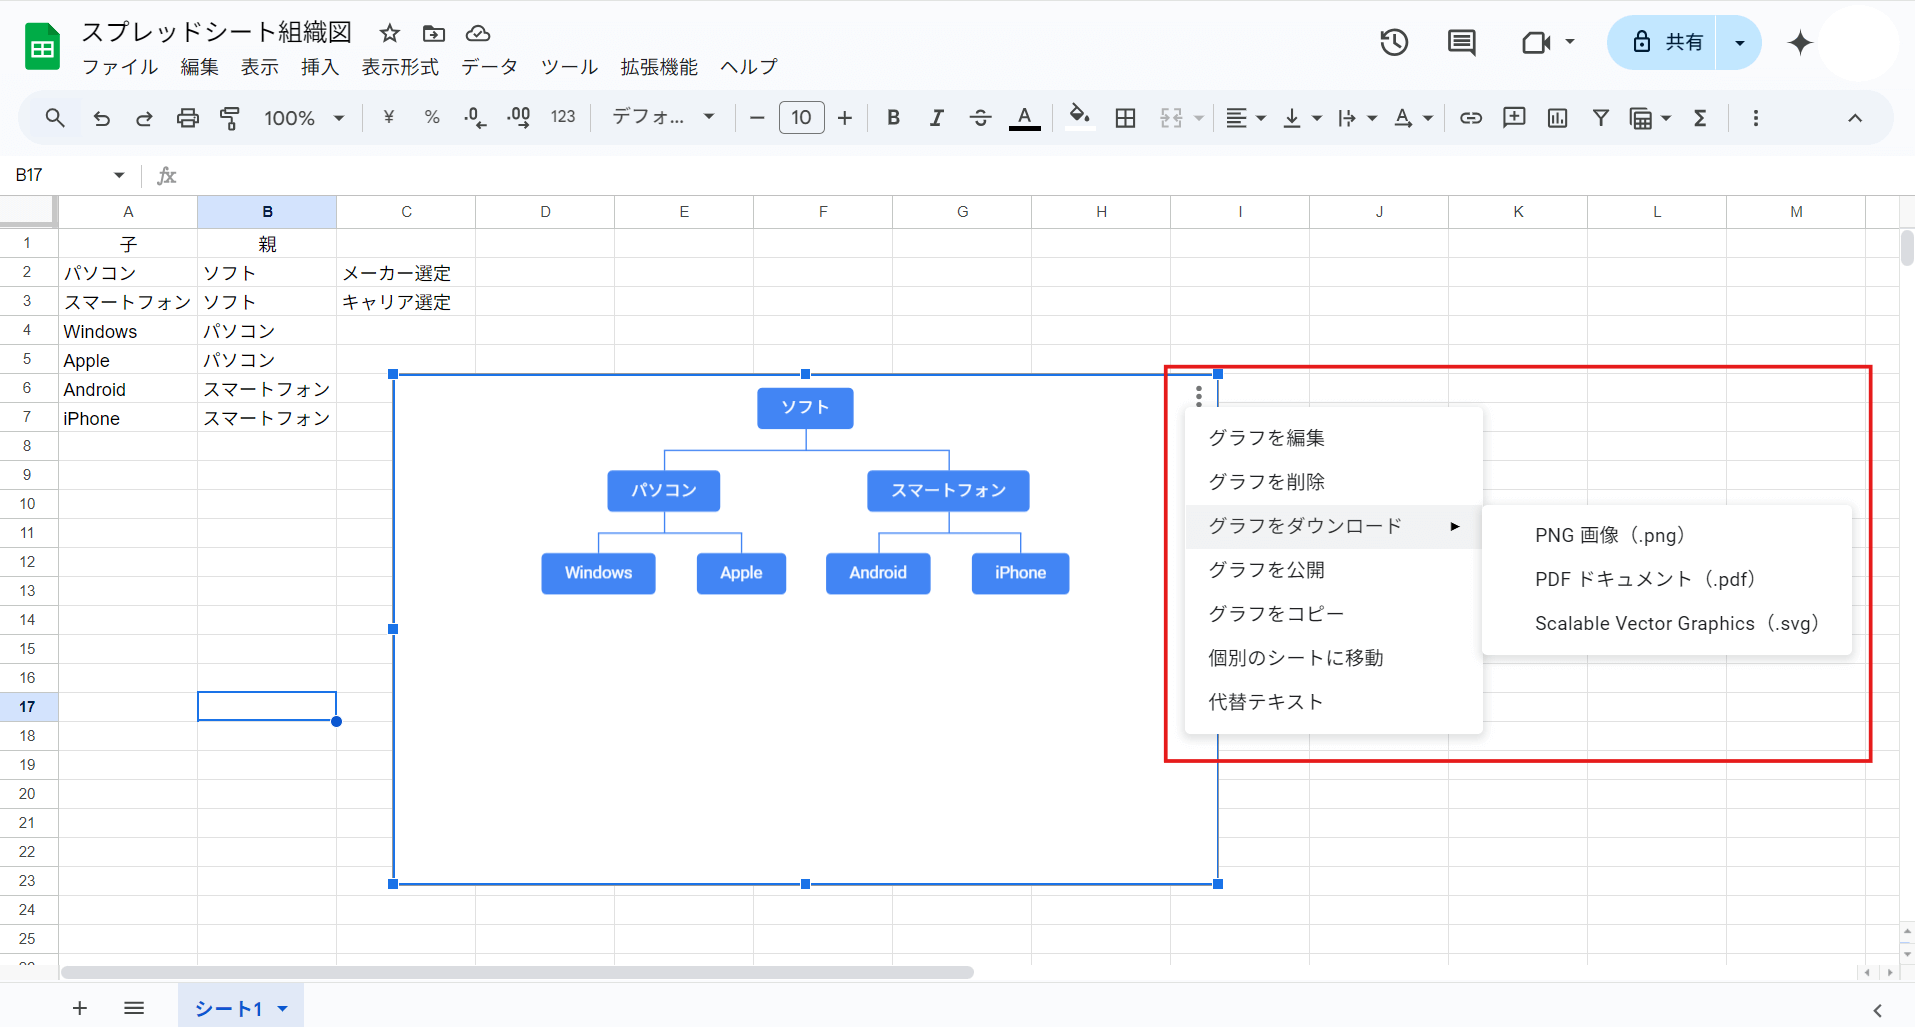1915x1027 pixels.
Task: Select グラフをコピー menu entry
Action: (1333, 614)
